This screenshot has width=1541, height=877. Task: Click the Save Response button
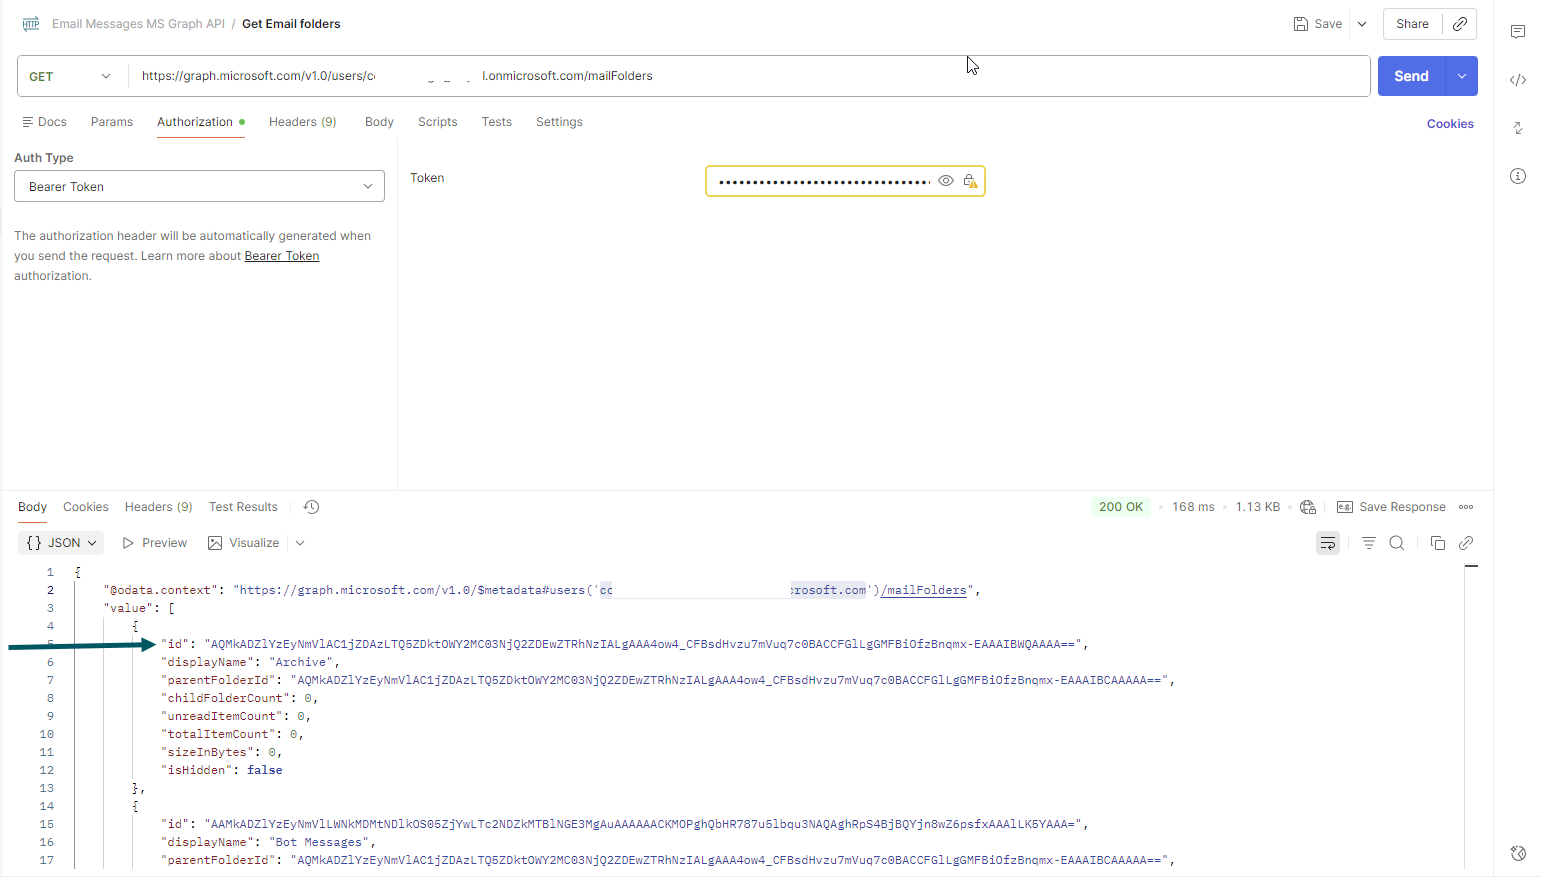[x=1391, y=507]
